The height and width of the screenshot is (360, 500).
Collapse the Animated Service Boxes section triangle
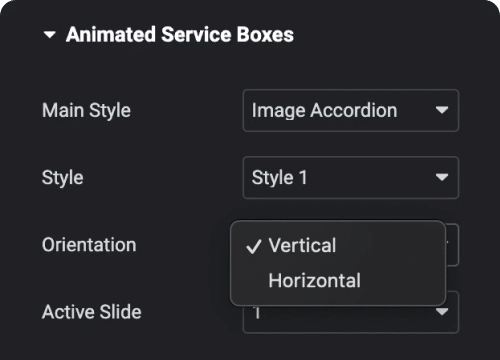coord(50,35)
